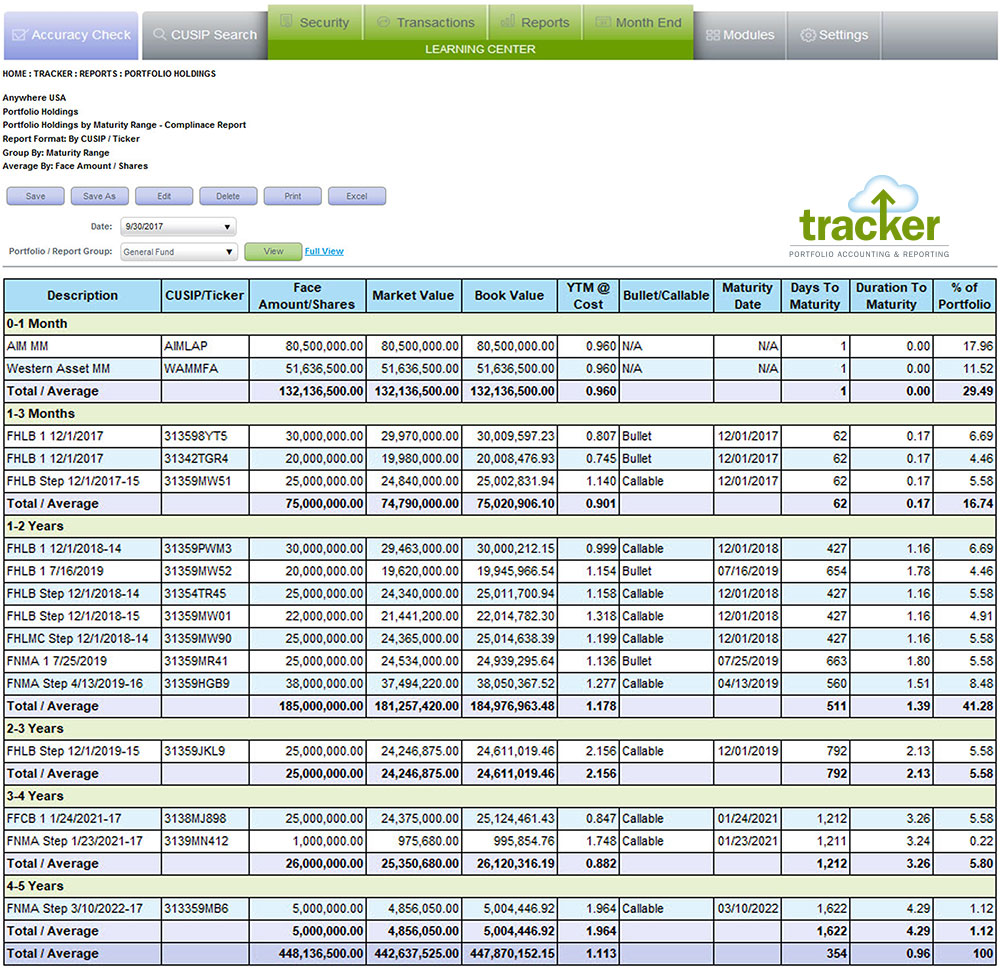Click the Settings gear icon

point(808,35)
